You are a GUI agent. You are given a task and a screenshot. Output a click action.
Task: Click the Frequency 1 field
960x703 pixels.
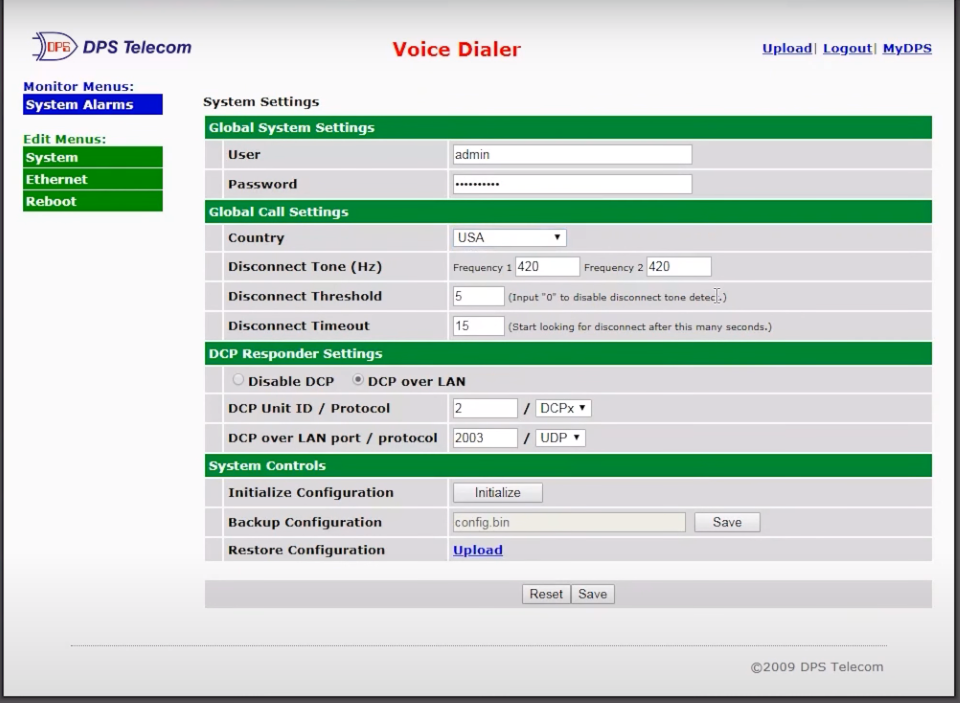[x=547, y=266]
